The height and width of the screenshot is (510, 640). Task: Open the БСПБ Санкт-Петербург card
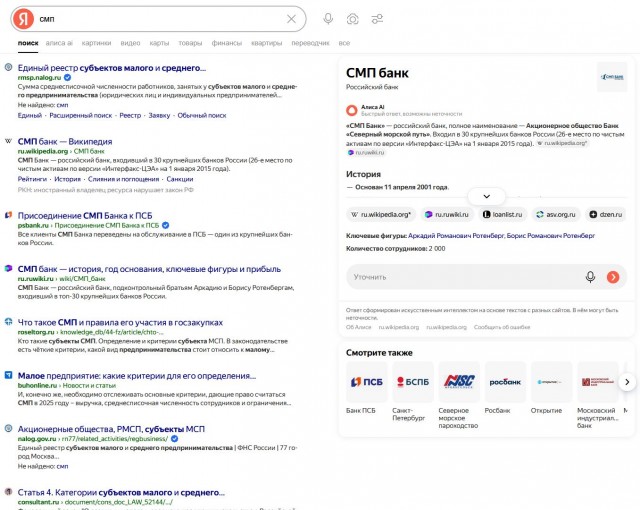(413, 392)
